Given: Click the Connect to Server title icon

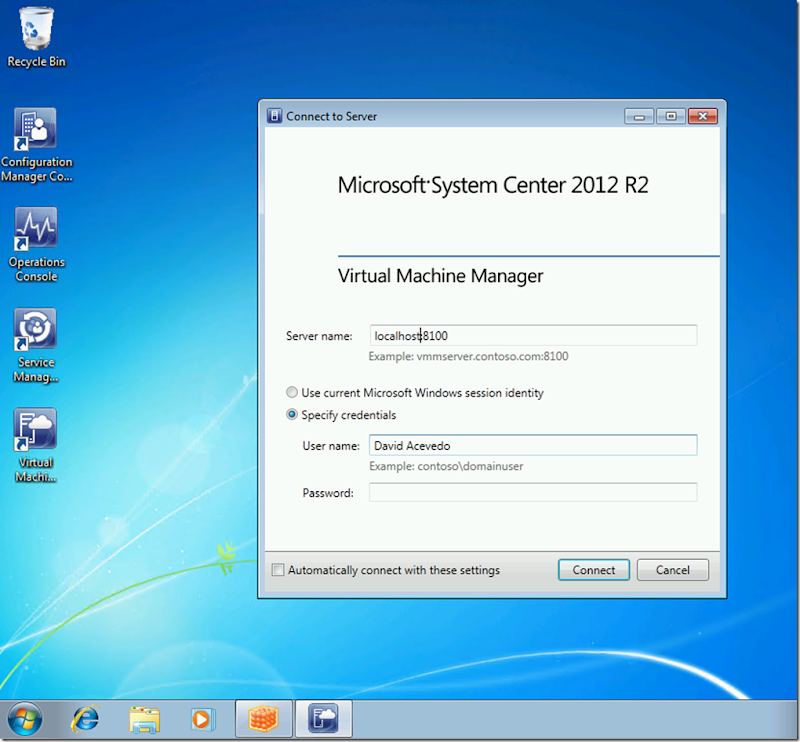Looking at the screenshot, I should [x=274, y=116].
